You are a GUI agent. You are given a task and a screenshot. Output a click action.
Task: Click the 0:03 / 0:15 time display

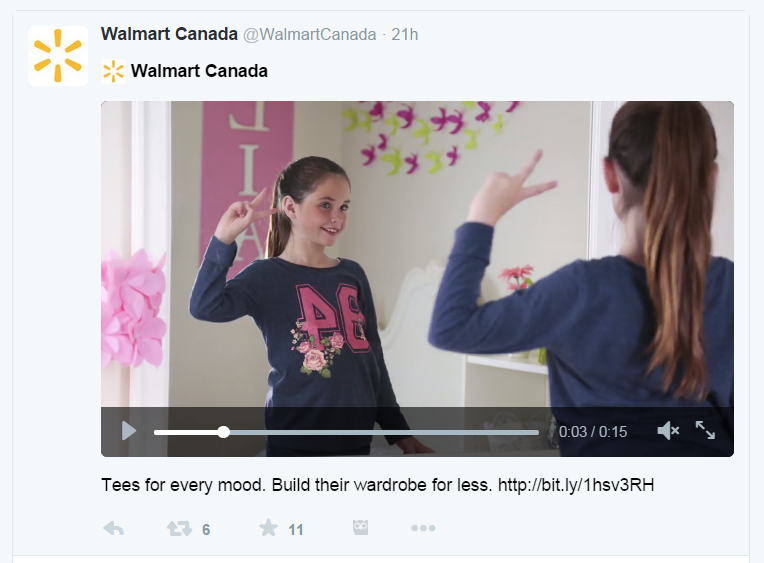pos(593,432)
